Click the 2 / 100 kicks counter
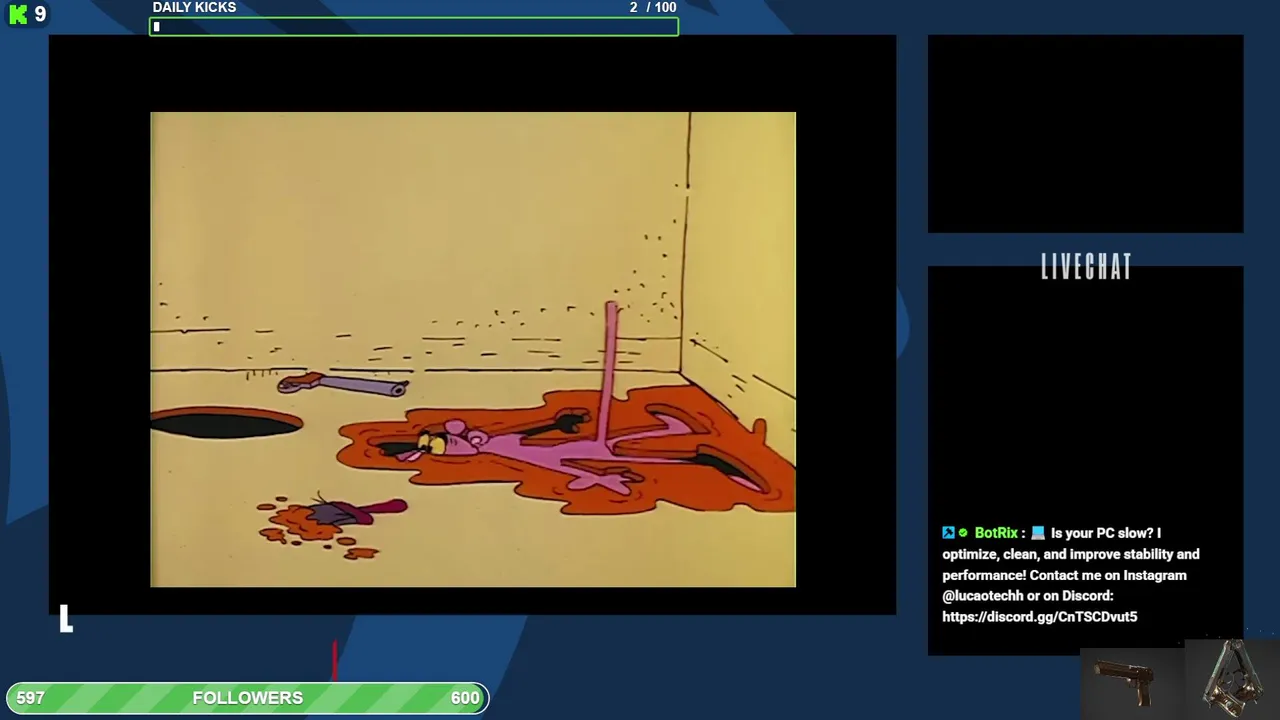Image resolution: width=1280 pixels, height=720 pixels. (x=653, y=8)
